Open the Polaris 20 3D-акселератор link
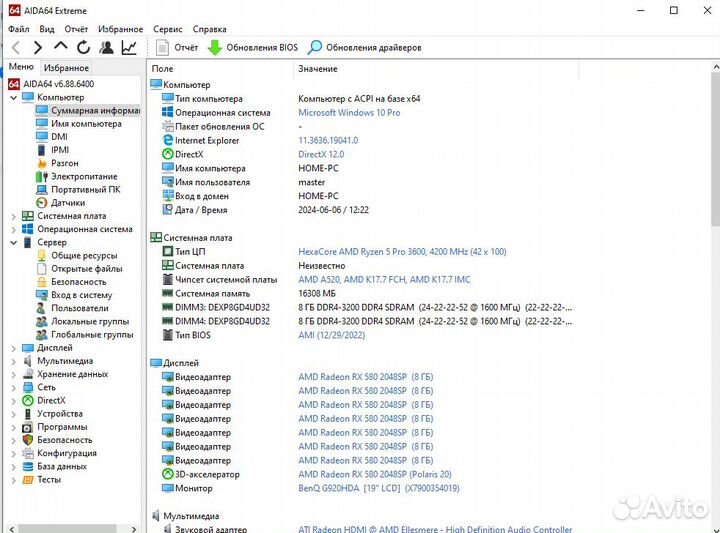Viewport: 720px width, 533px height. 375,474
